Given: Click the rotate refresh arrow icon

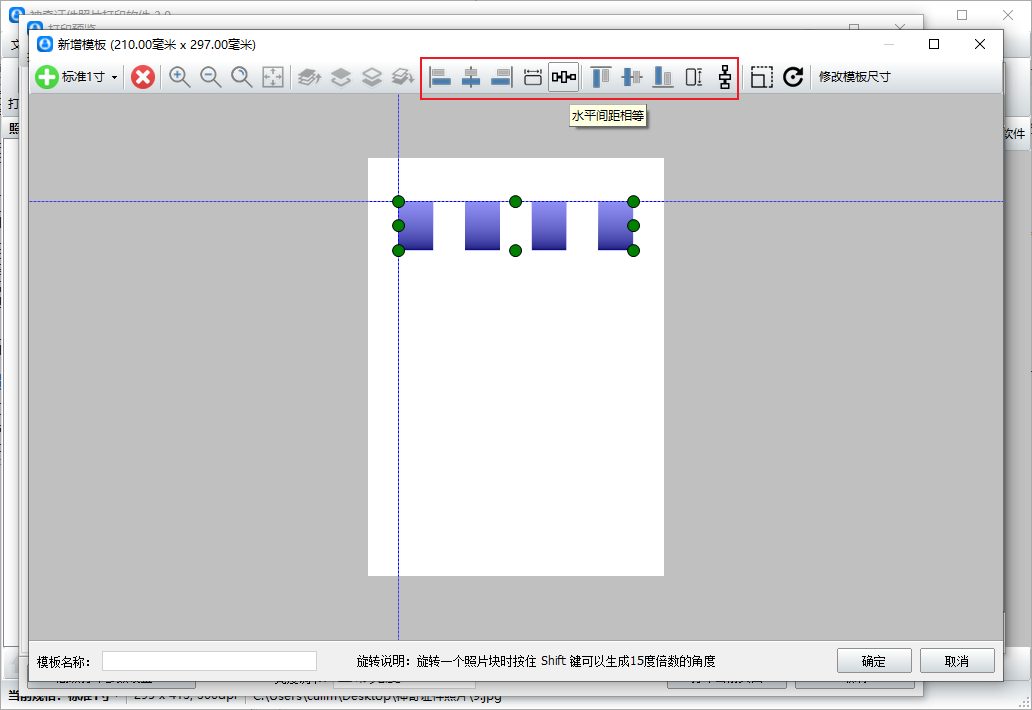Looking at the screenshot, I should (x=793, y=77).
